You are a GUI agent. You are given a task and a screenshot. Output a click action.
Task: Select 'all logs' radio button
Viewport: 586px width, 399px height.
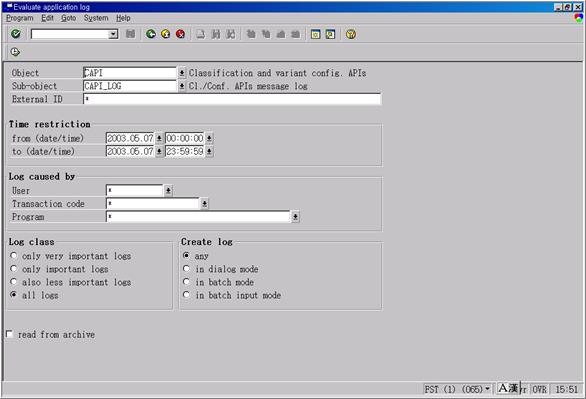point(14,295)
